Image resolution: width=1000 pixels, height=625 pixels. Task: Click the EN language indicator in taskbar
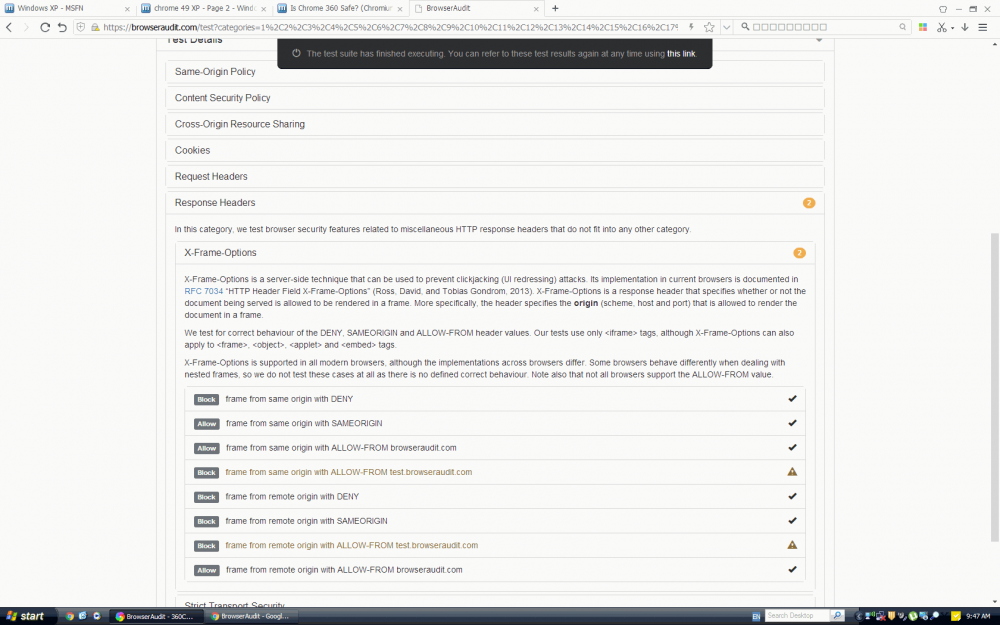(756, 616)
